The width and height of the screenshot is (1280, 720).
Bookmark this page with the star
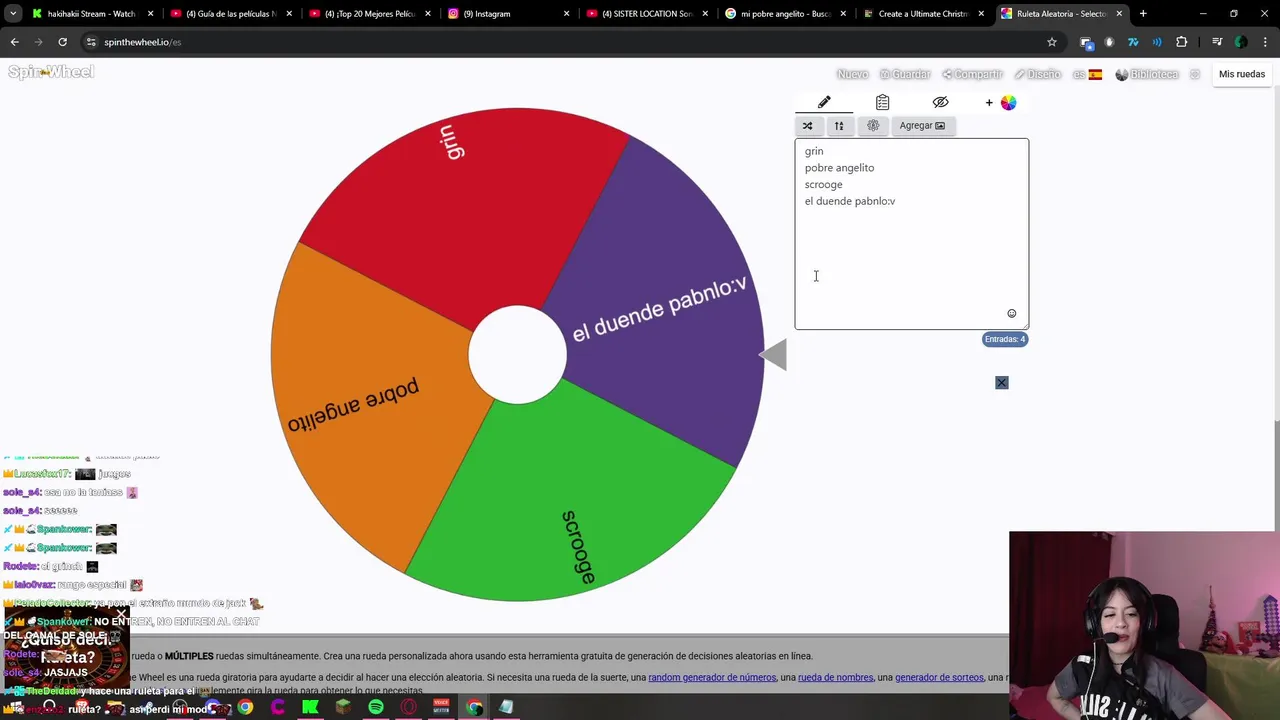point(1051,42)
